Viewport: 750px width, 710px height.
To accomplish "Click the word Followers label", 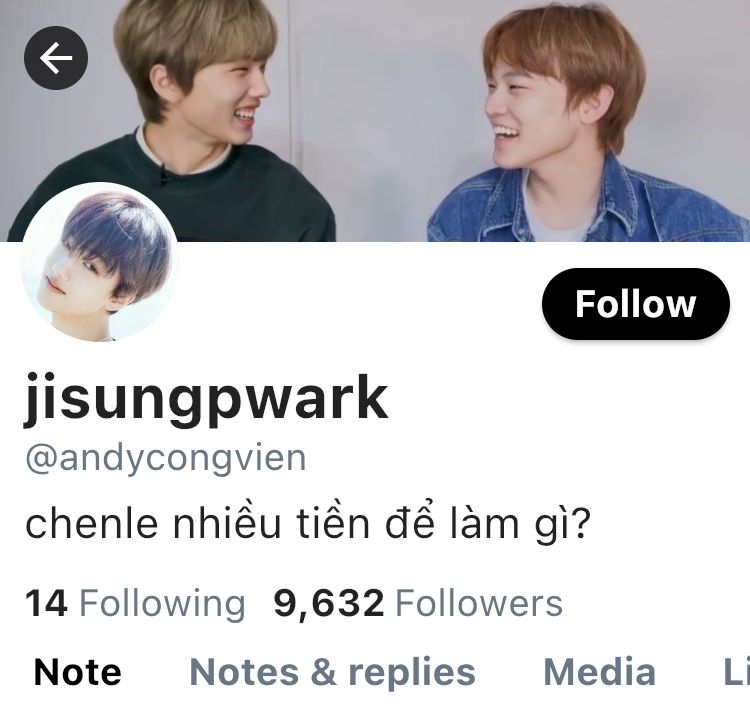I will click(479, 603).
